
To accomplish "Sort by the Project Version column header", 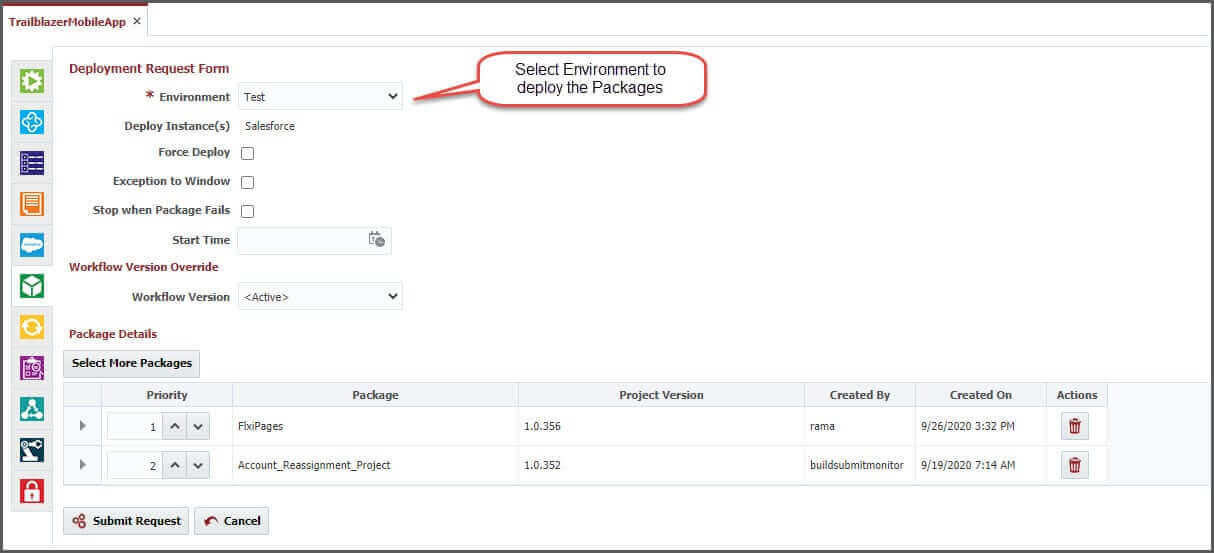I will click(x=661, y=395).
